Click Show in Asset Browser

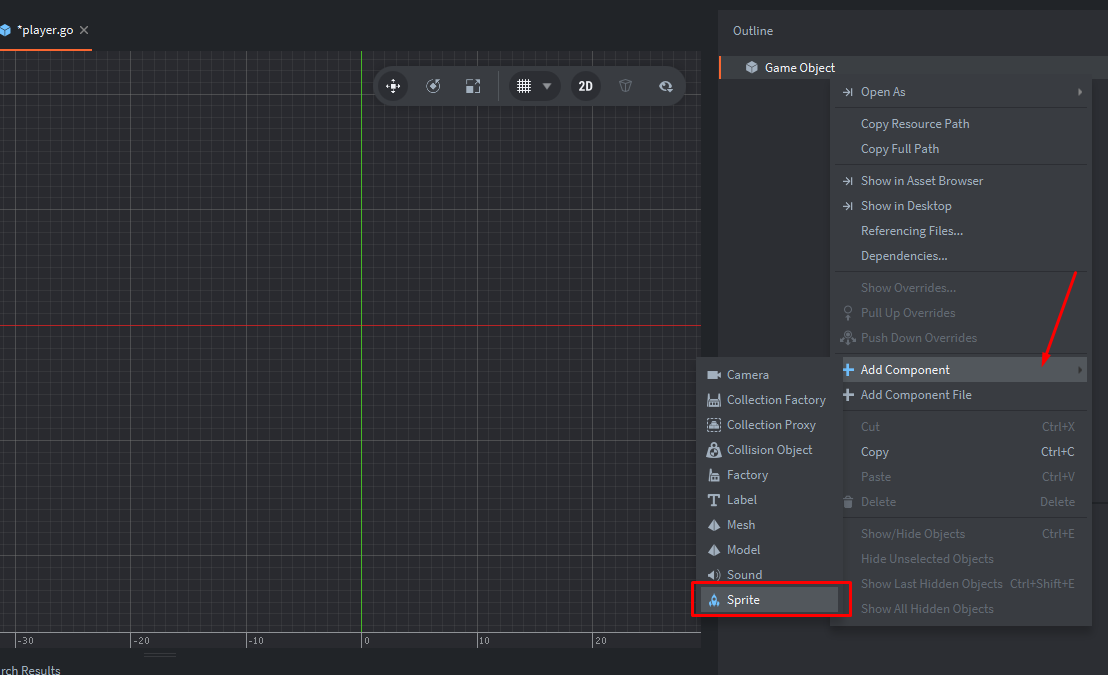coord(921,181)
